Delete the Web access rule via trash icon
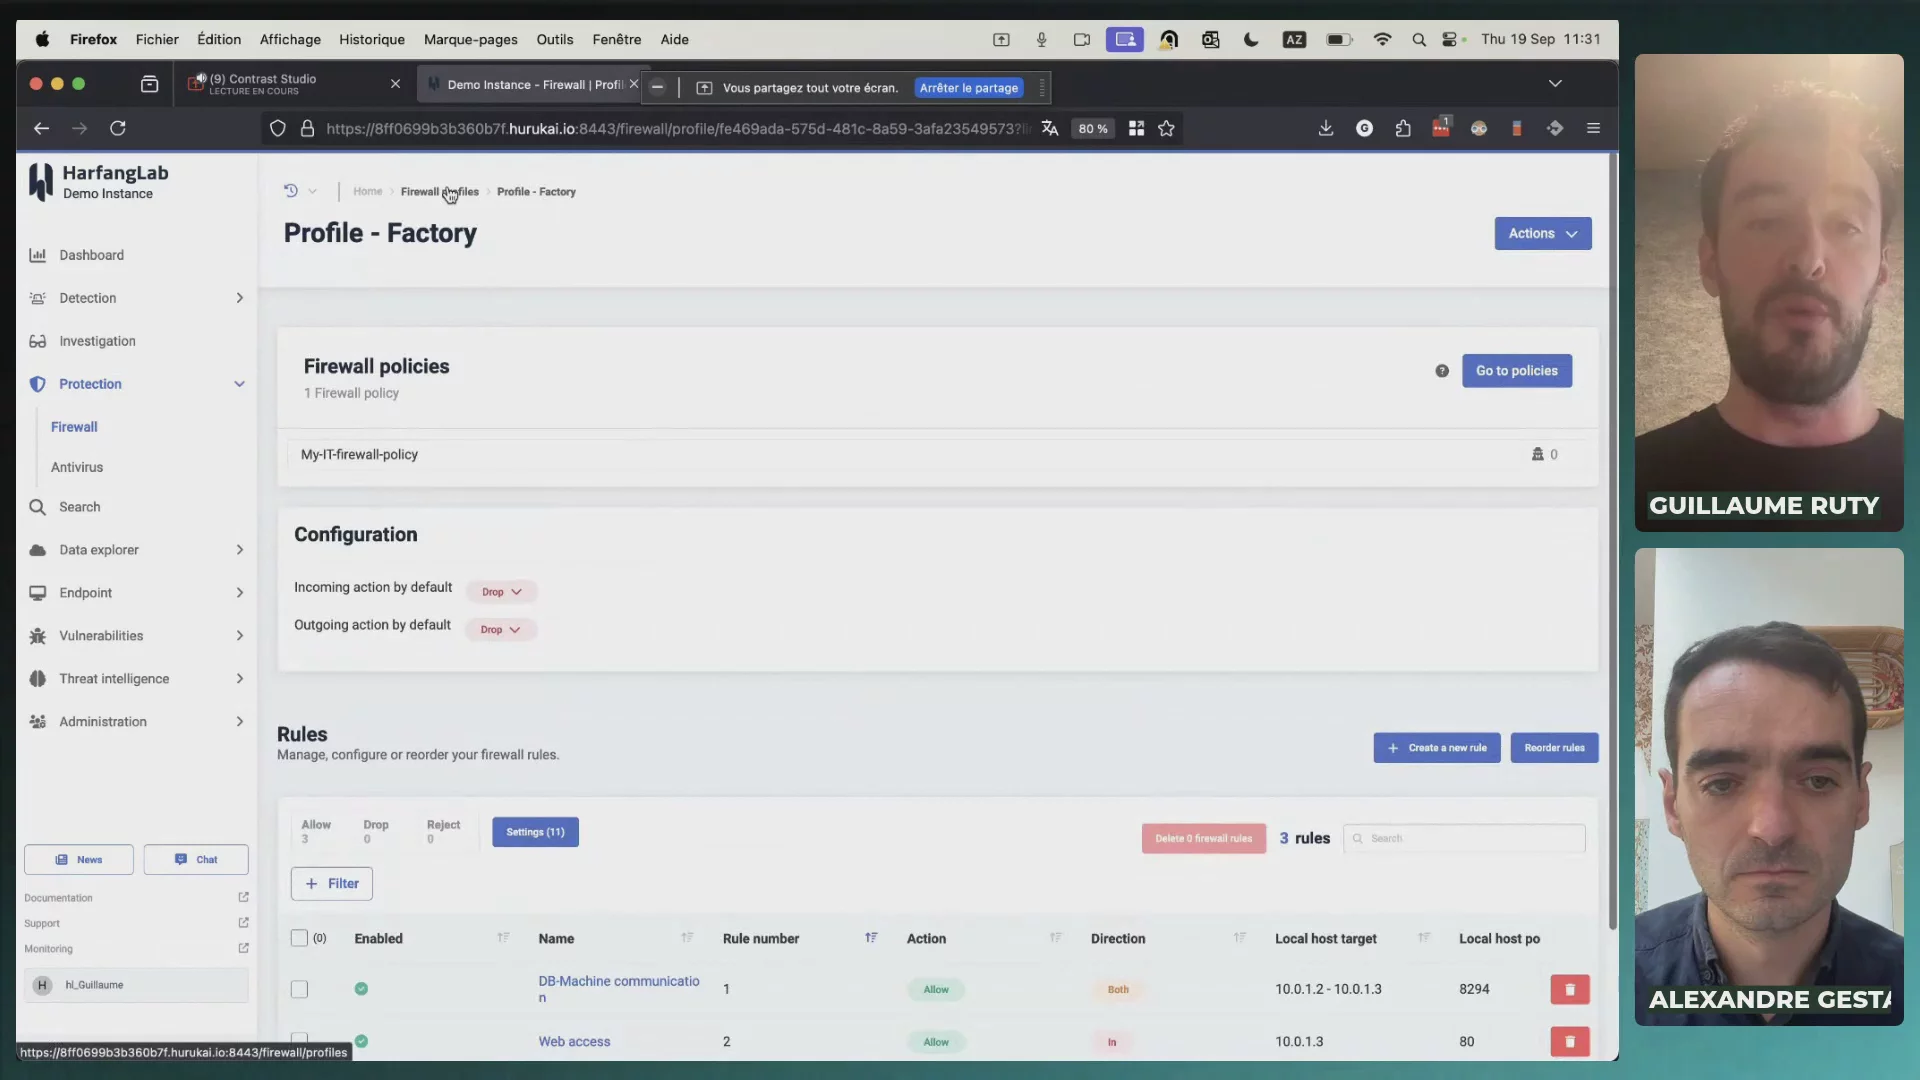The width and height of the screenshot is (1920, 1080). [x=1570, y=1041]
